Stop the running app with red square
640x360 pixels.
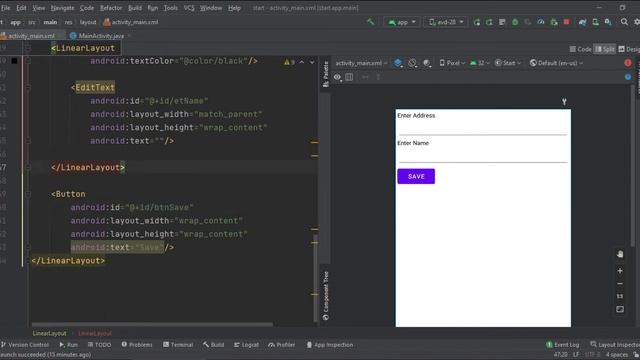coord(567,22)
